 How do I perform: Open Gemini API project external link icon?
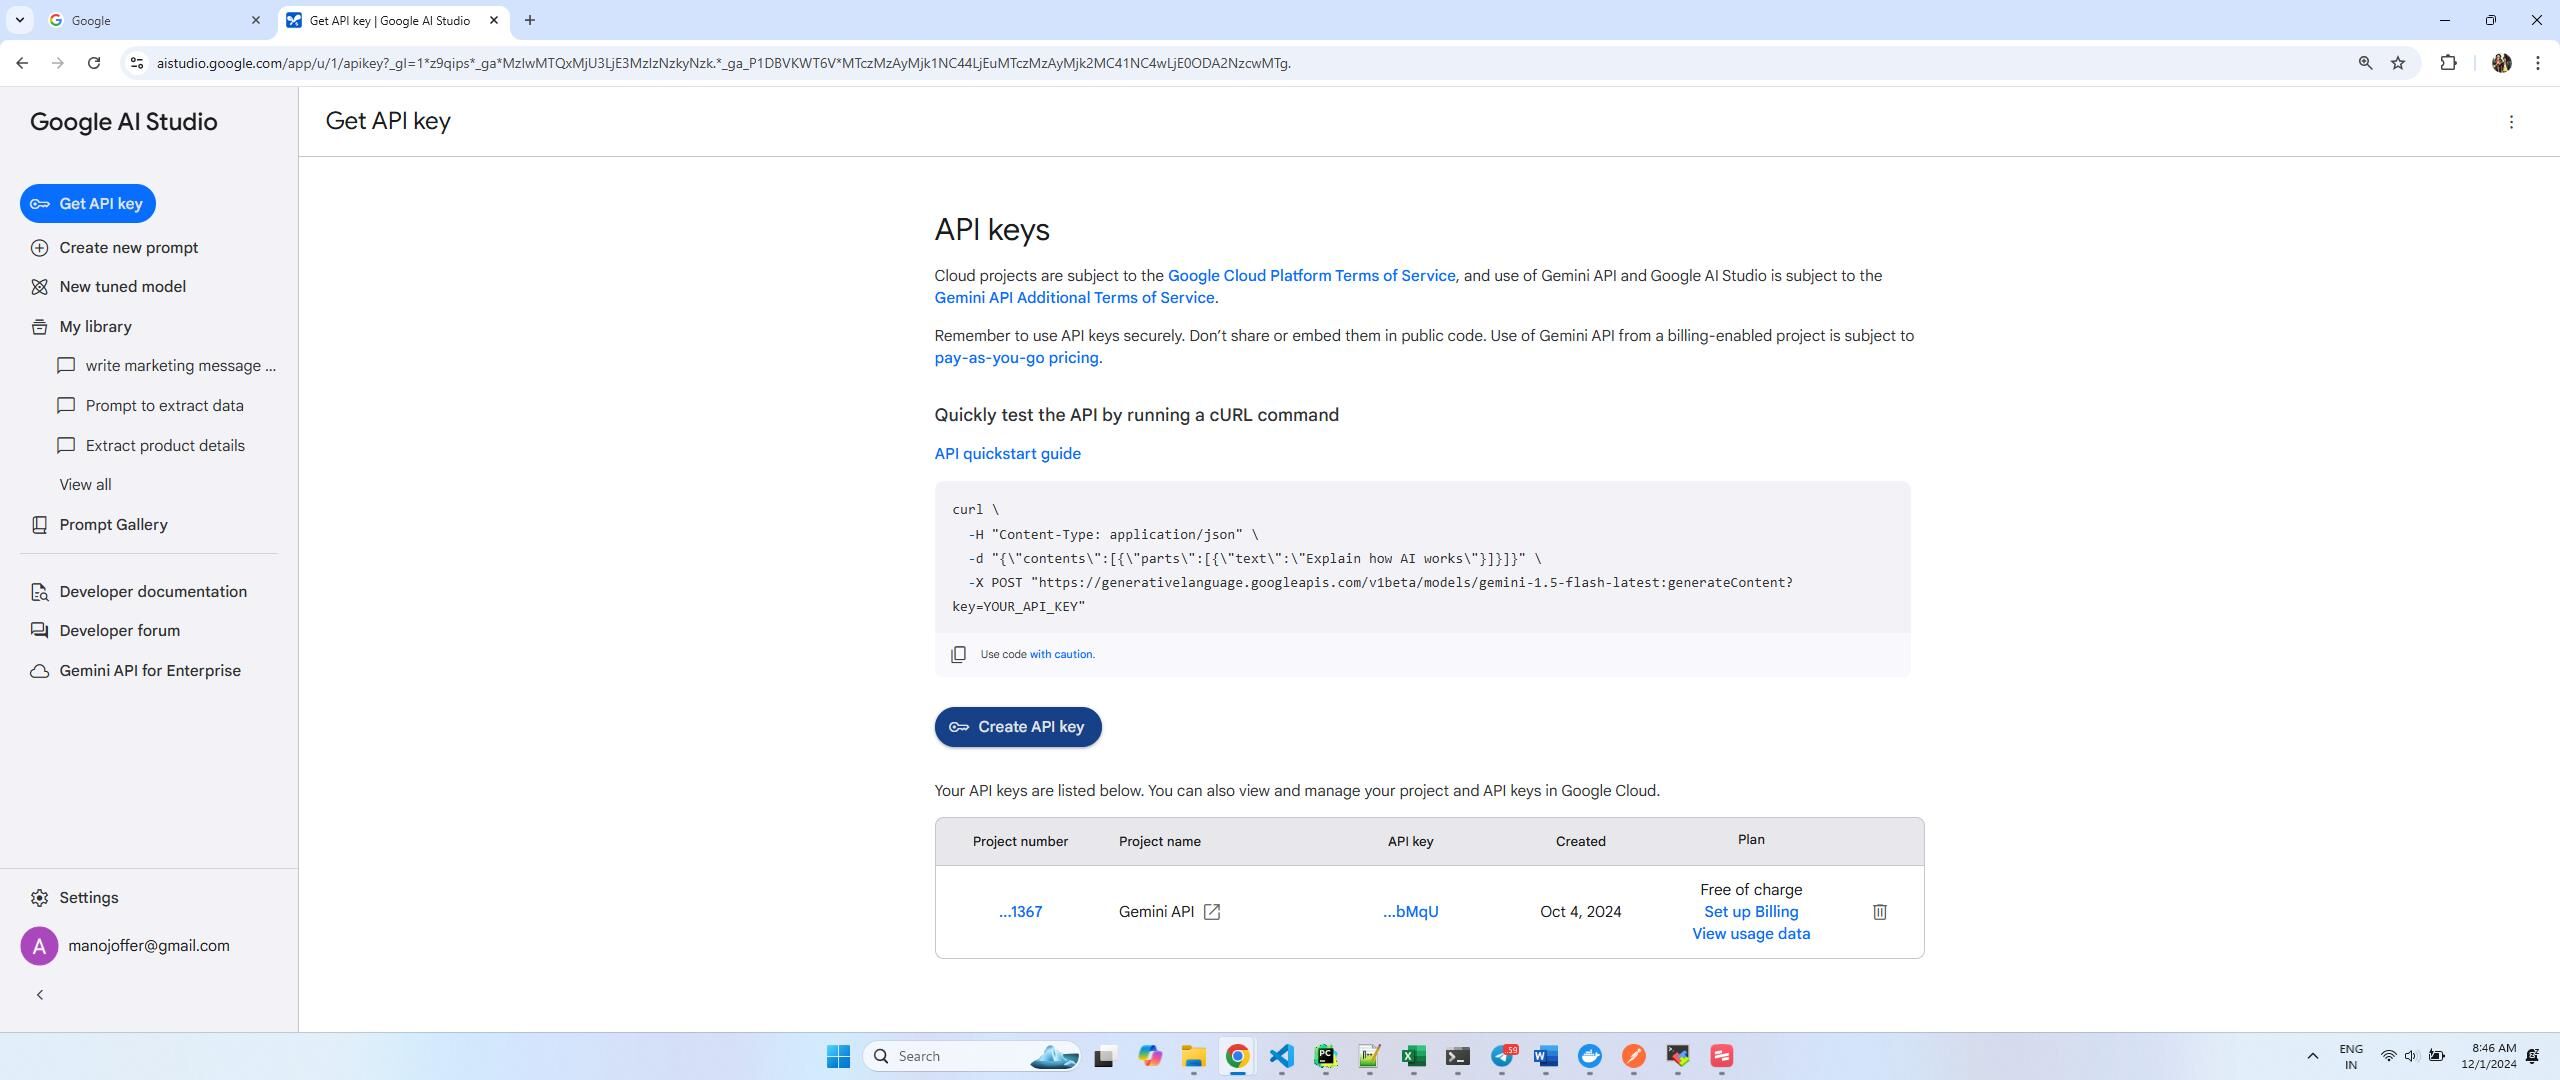(1211, 912)
